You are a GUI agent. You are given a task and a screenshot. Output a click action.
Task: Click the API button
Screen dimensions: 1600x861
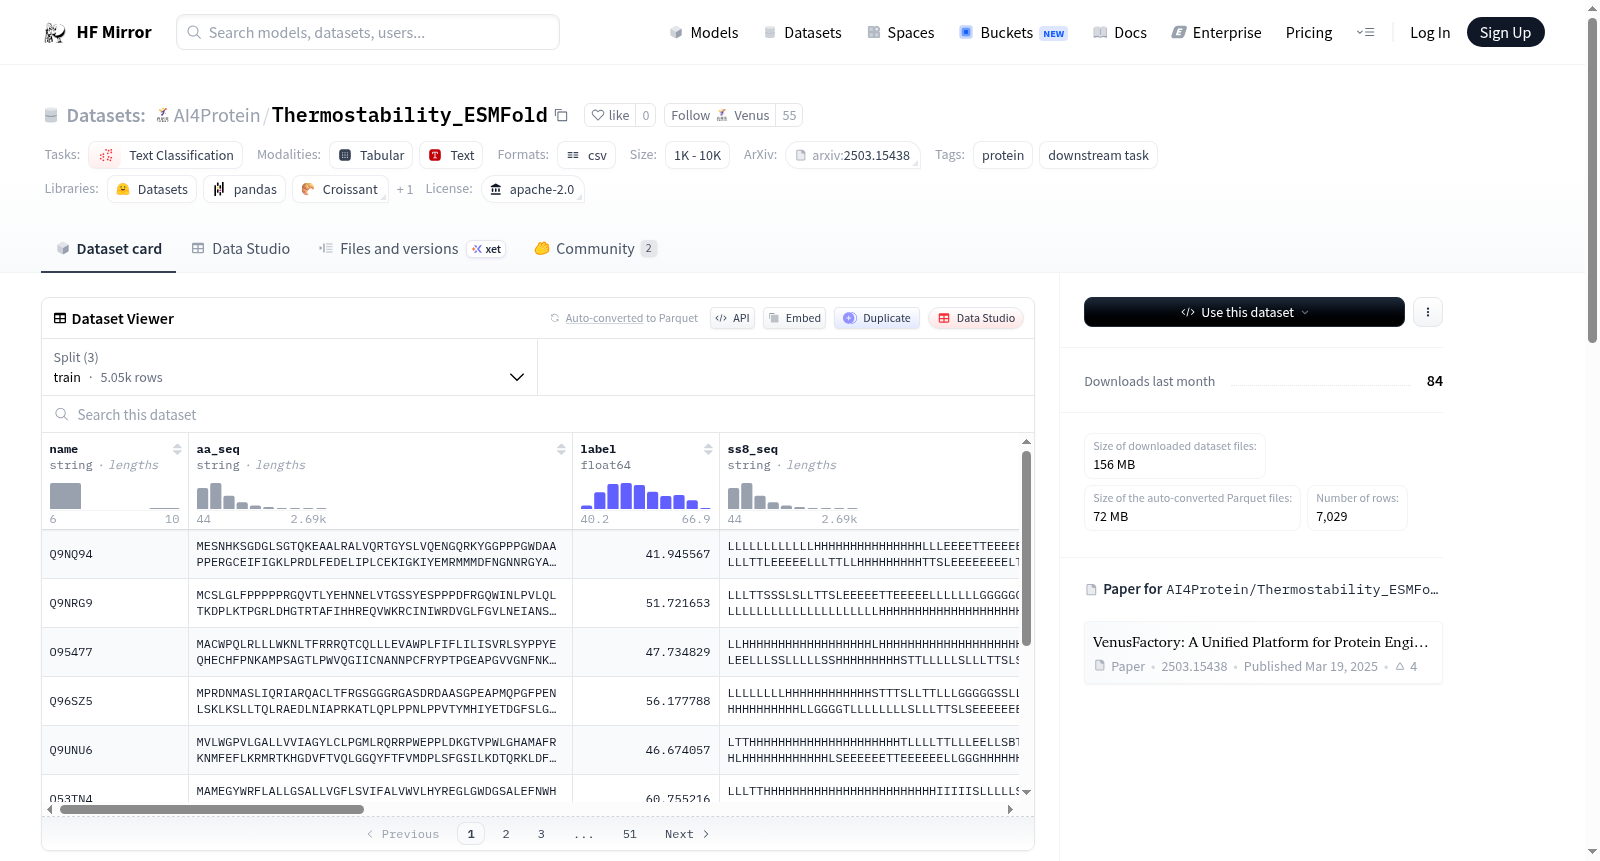[733, 319]
